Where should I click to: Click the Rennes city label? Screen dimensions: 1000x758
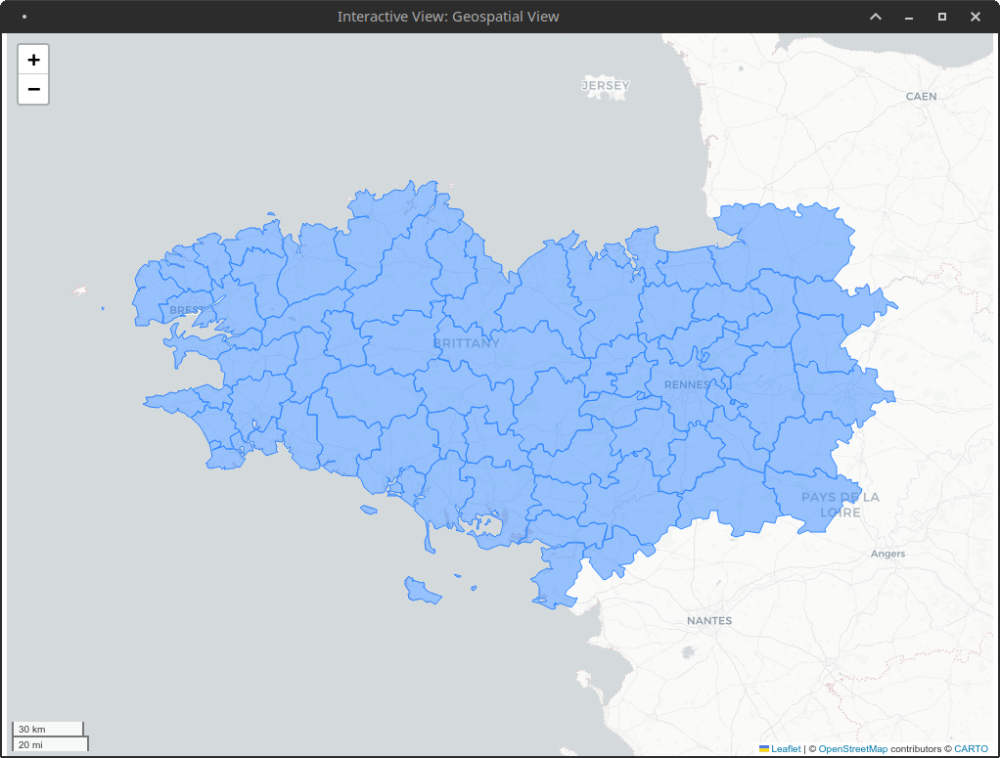pyautogui.click(x=686, y=385)
